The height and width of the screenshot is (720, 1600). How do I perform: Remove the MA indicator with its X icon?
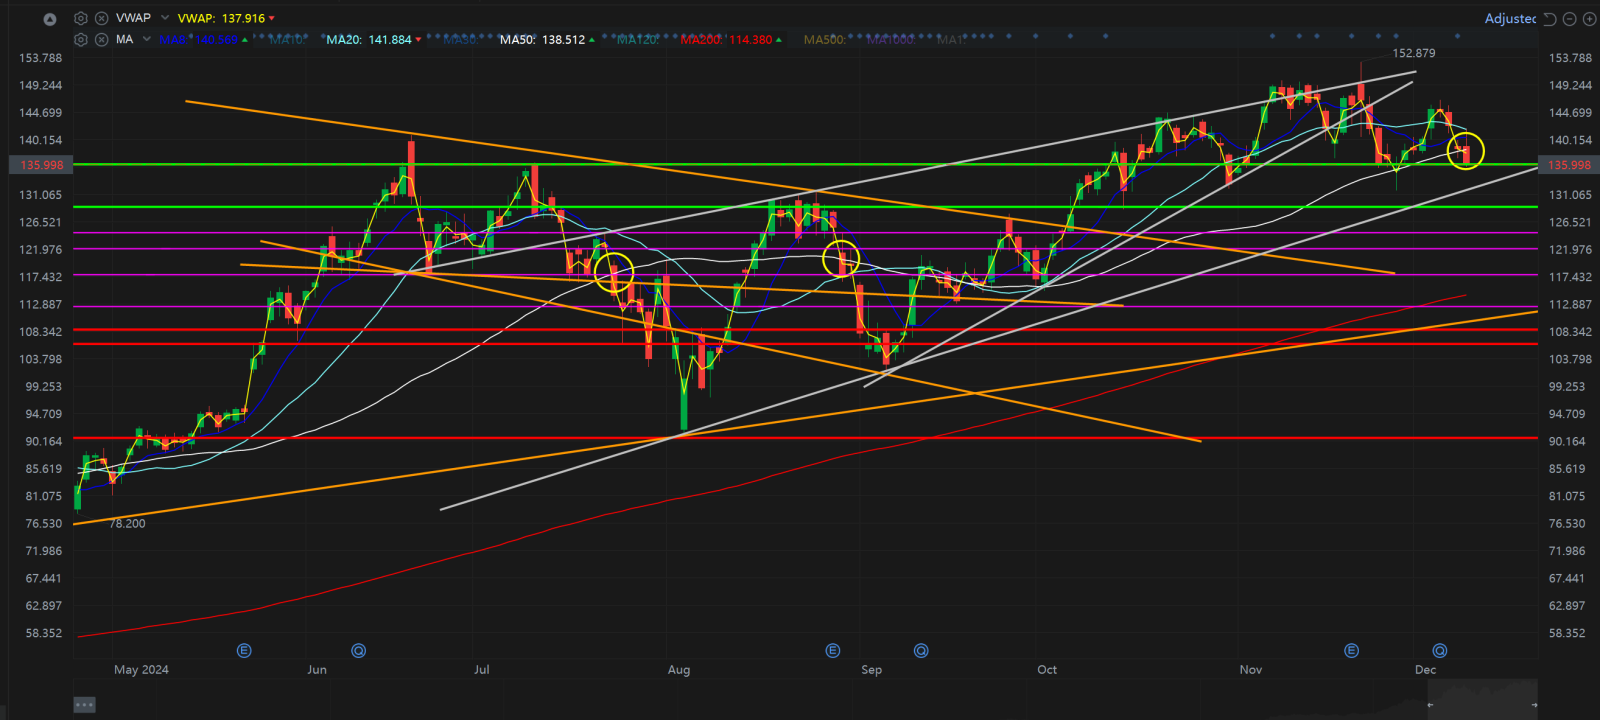[101, 39]
